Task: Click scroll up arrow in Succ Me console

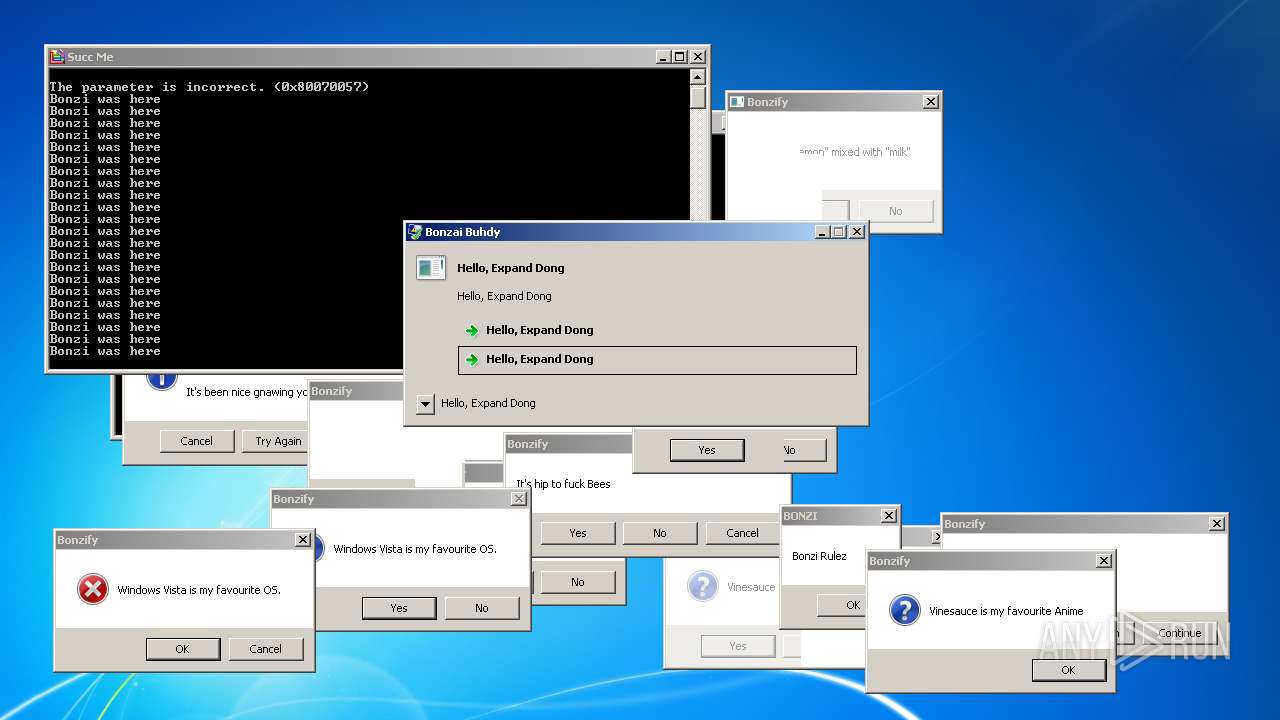Action: pos(698,77)
